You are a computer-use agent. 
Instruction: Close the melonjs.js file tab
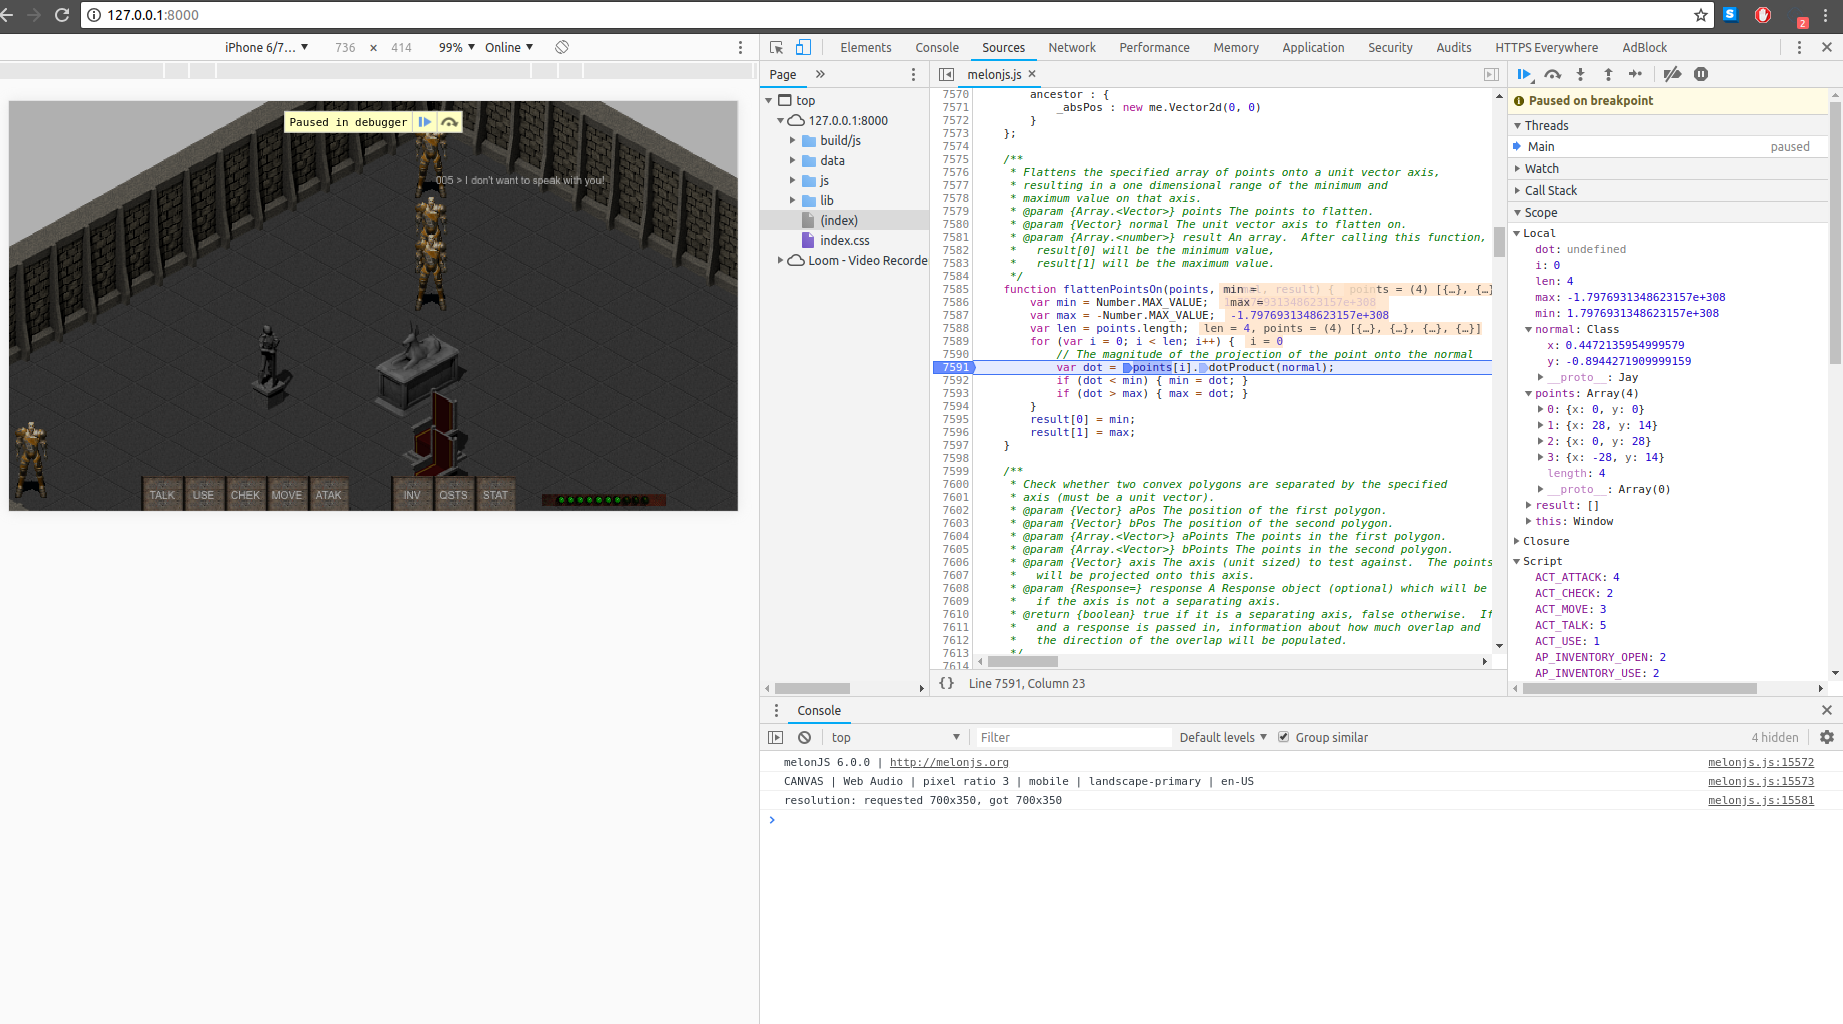[1032, 74]
